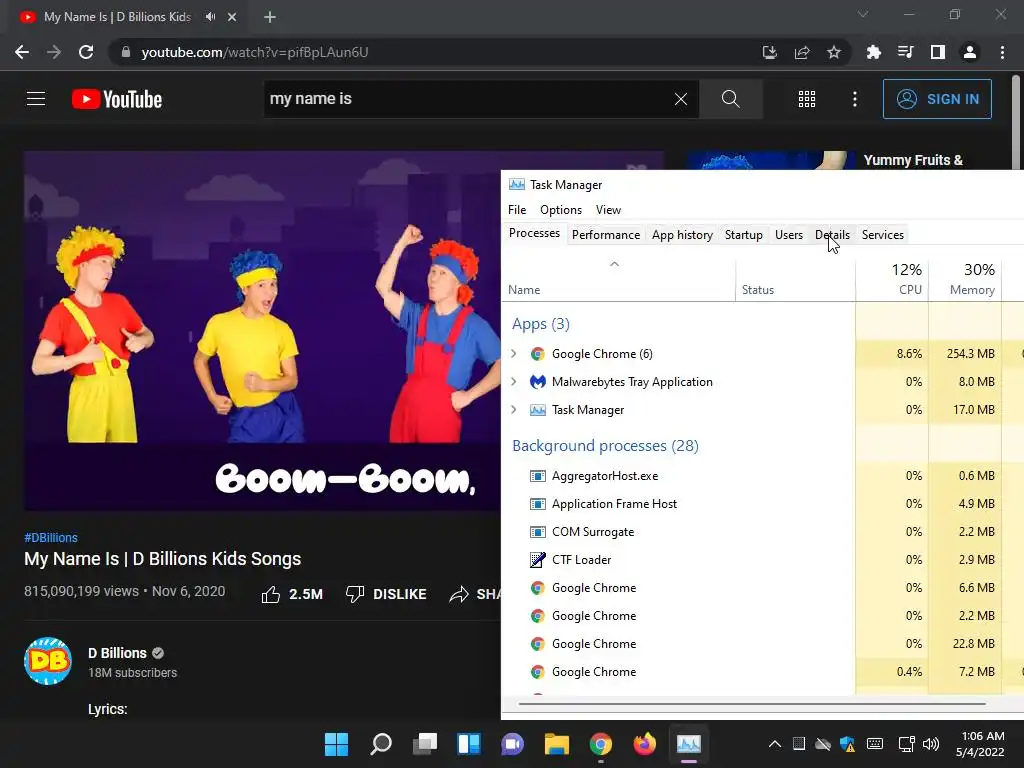The height and width of the screenshot is (768, 1024).
Task: Click share this page icon in address bar
Action: coord(801,52)
